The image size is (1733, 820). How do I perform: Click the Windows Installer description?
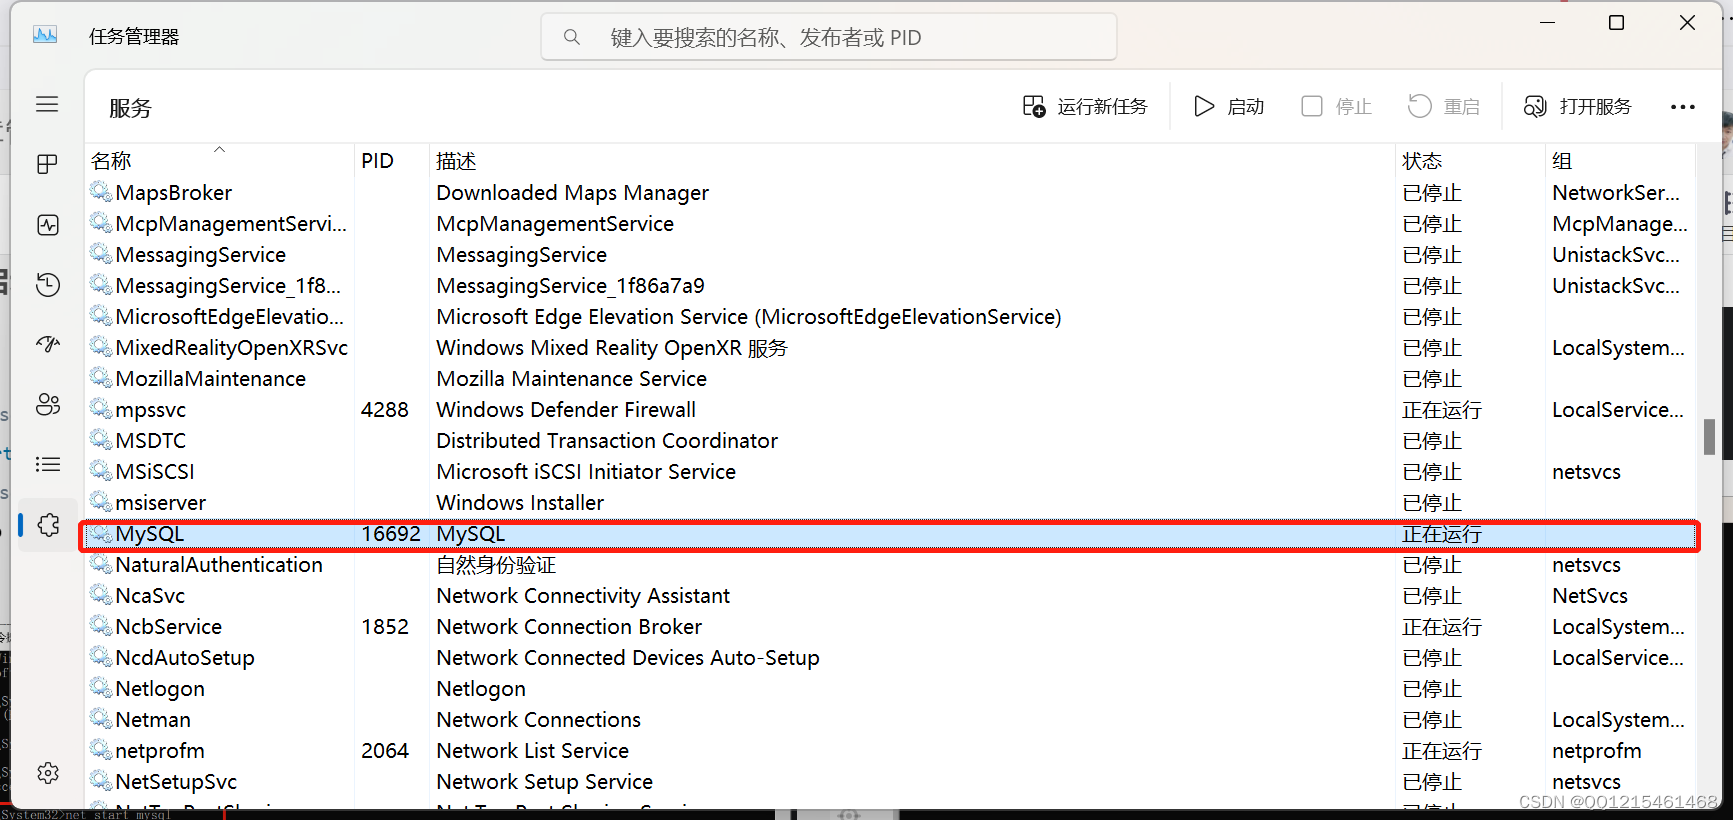[x=520, y=503]
